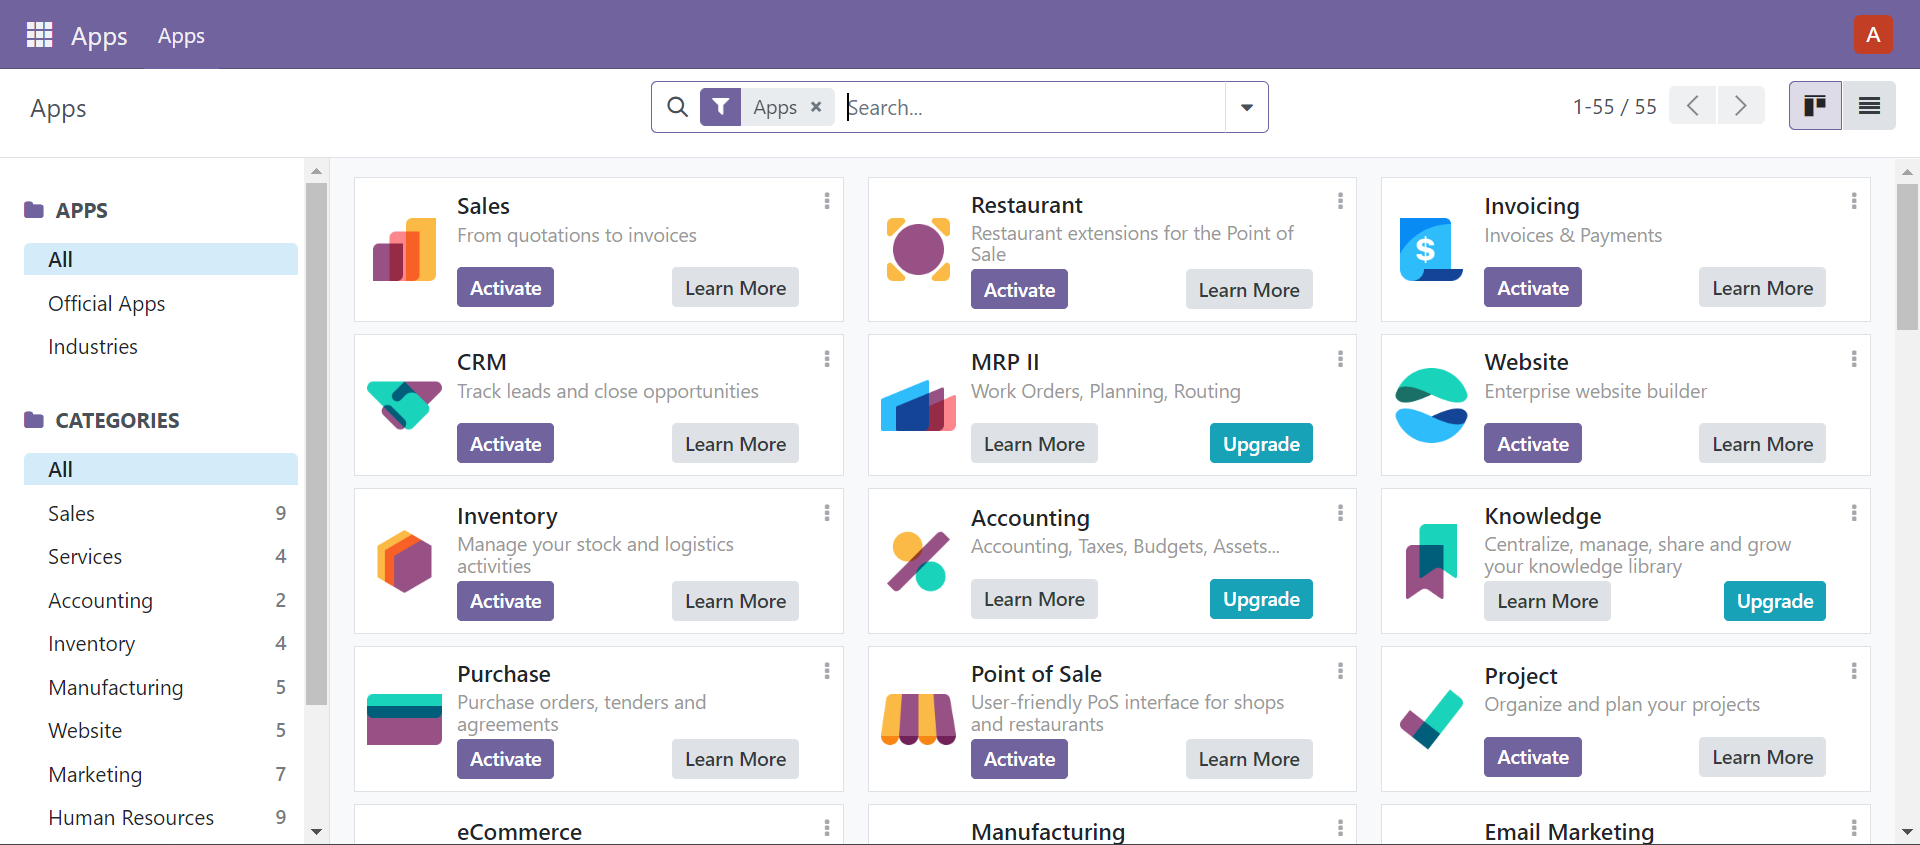The image size is (1920, 845).
Task: Click the Sales app icon
Action: tap(404, 250)
